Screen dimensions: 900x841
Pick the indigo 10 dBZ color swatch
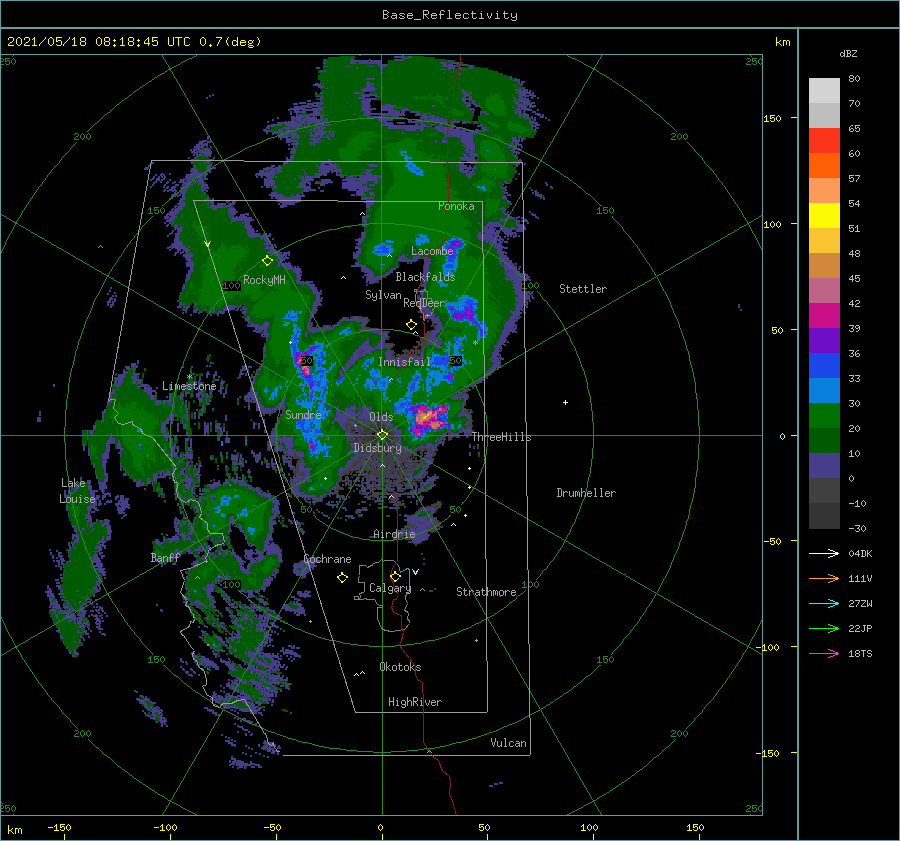pos(824,465)
